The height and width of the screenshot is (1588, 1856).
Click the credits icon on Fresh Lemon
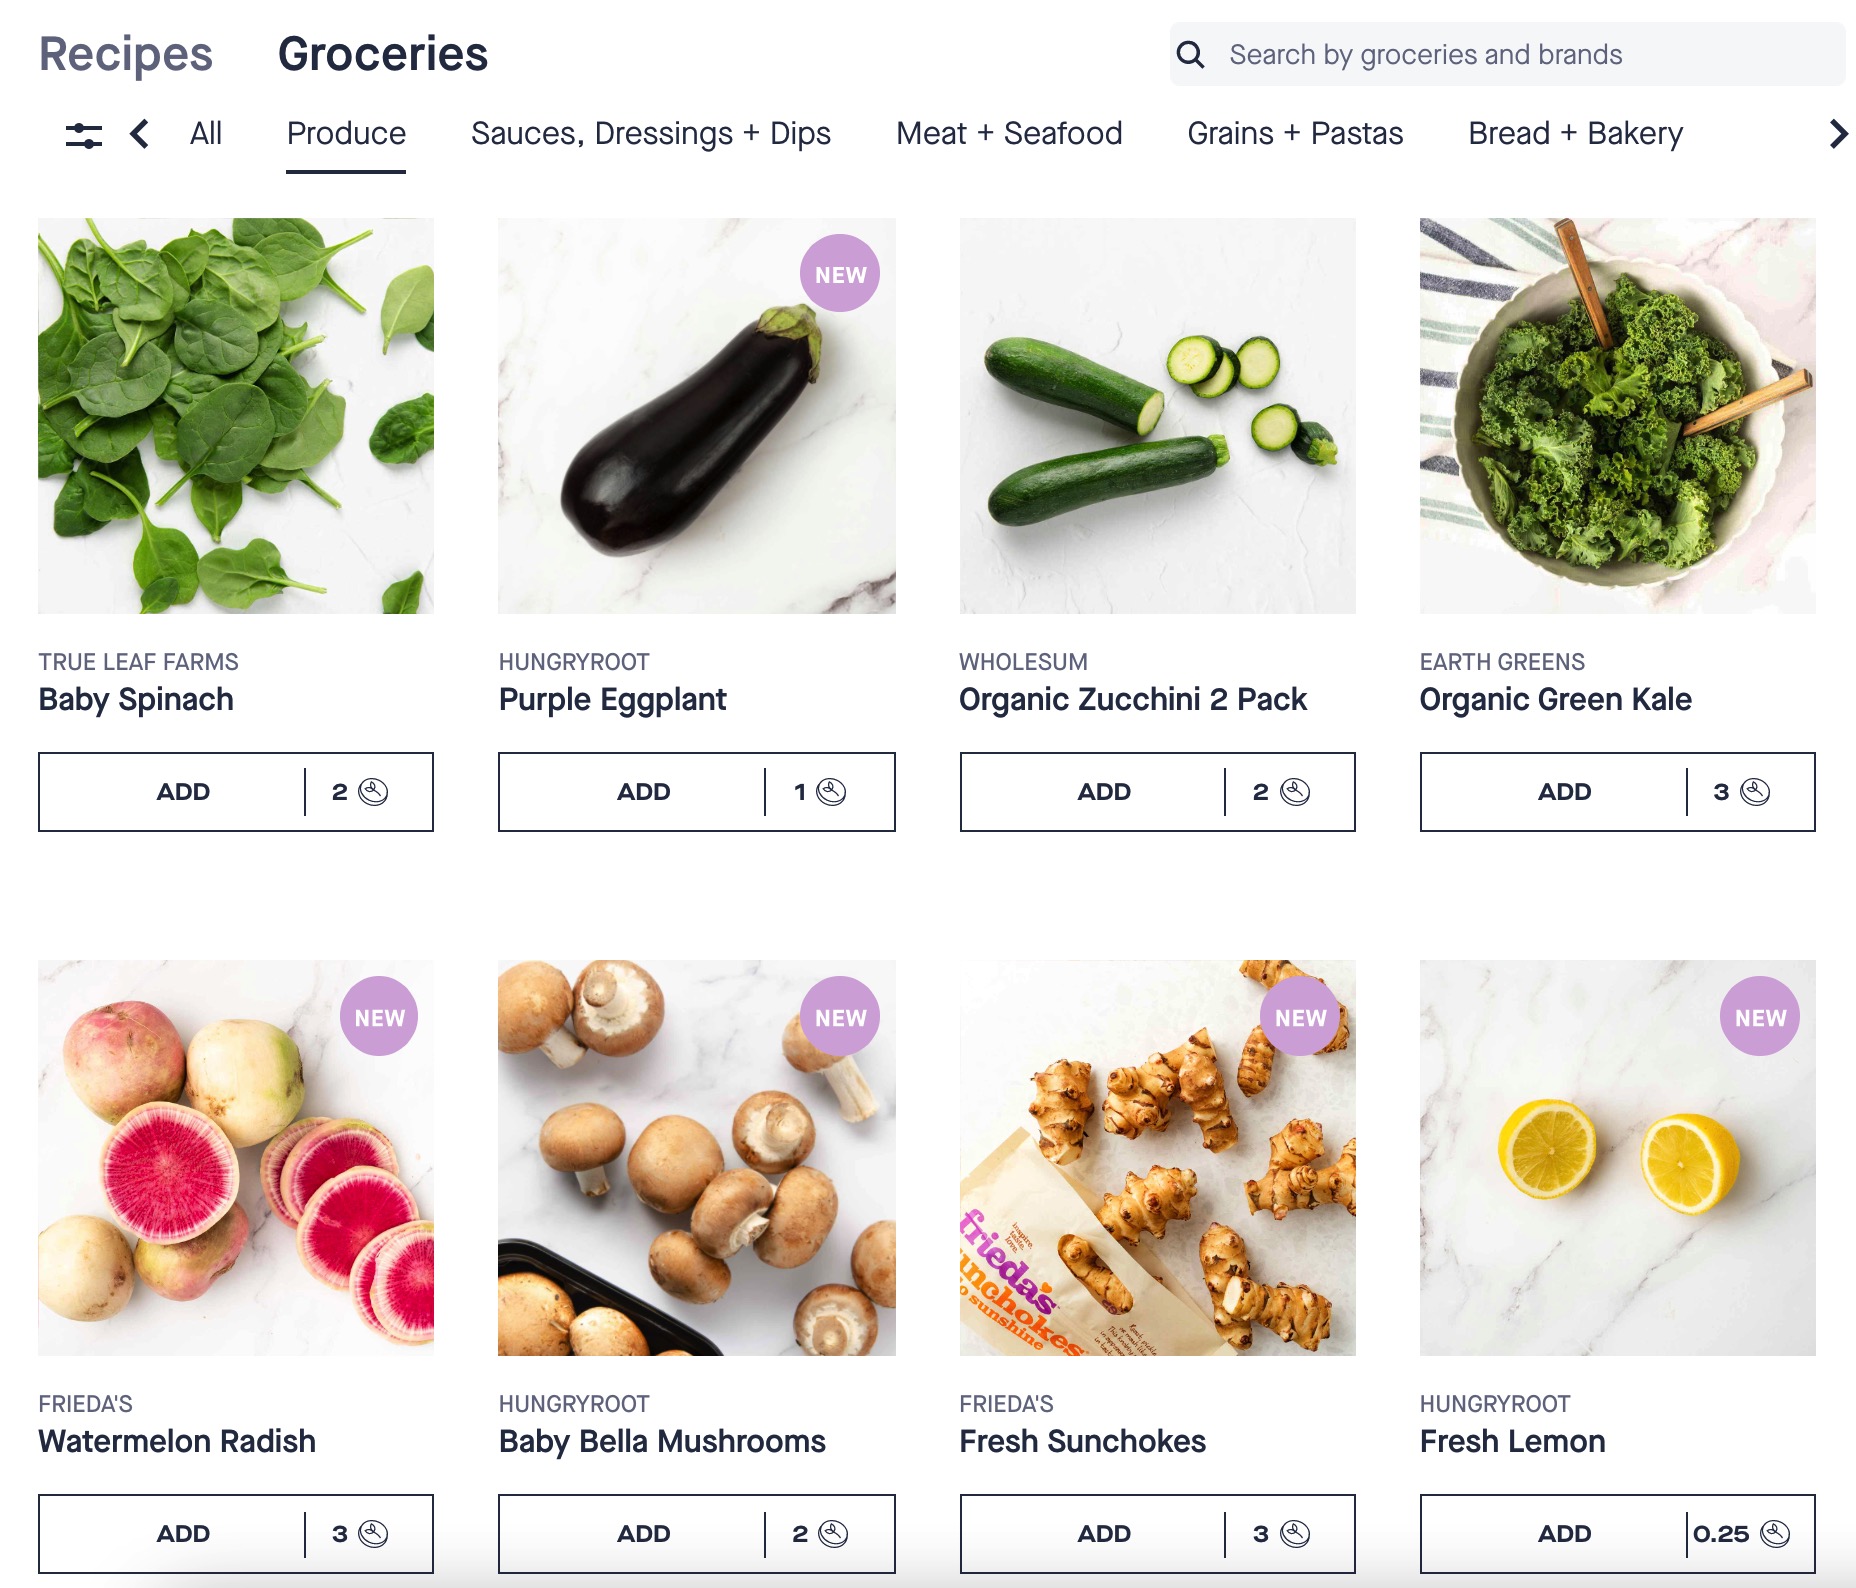[x=1775, y=1534]
